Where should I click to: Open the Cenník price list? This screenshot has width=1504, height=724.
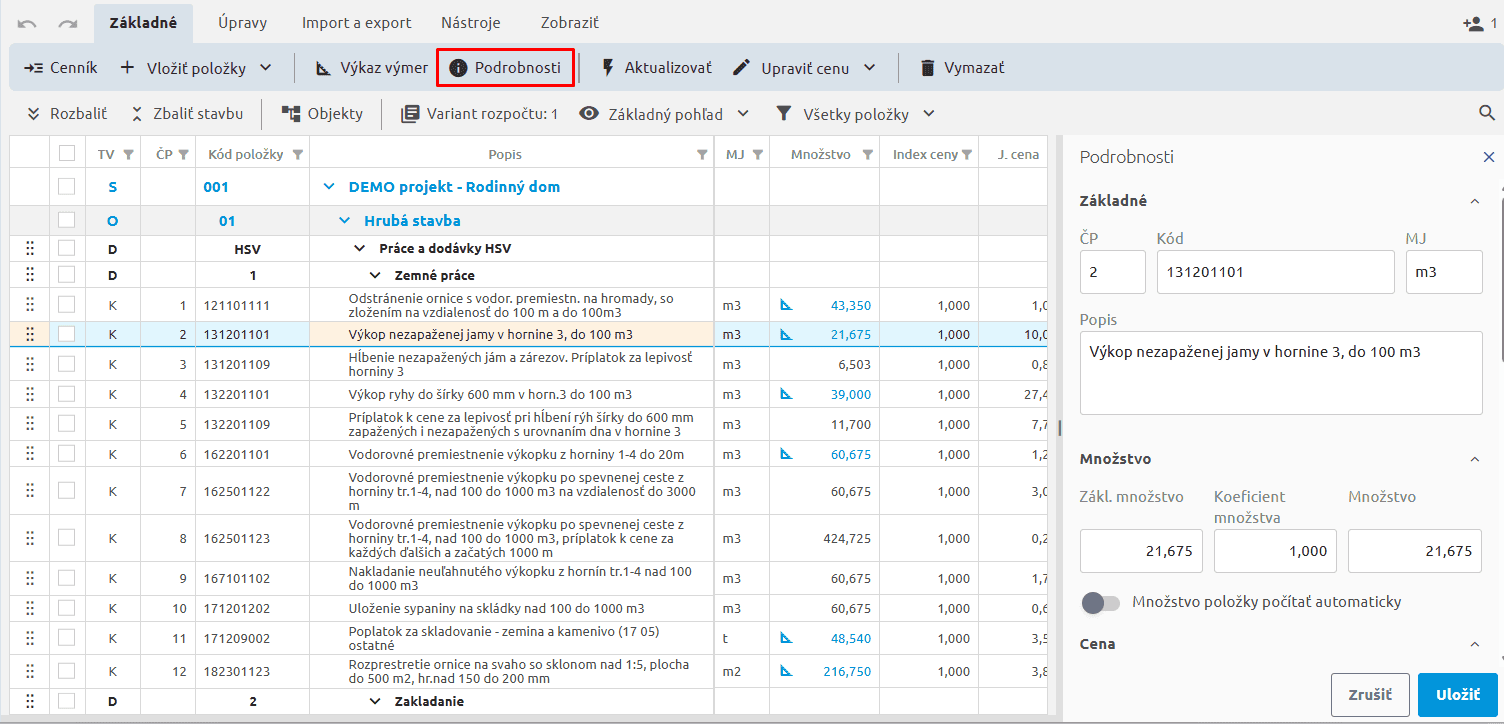[61, 68]
